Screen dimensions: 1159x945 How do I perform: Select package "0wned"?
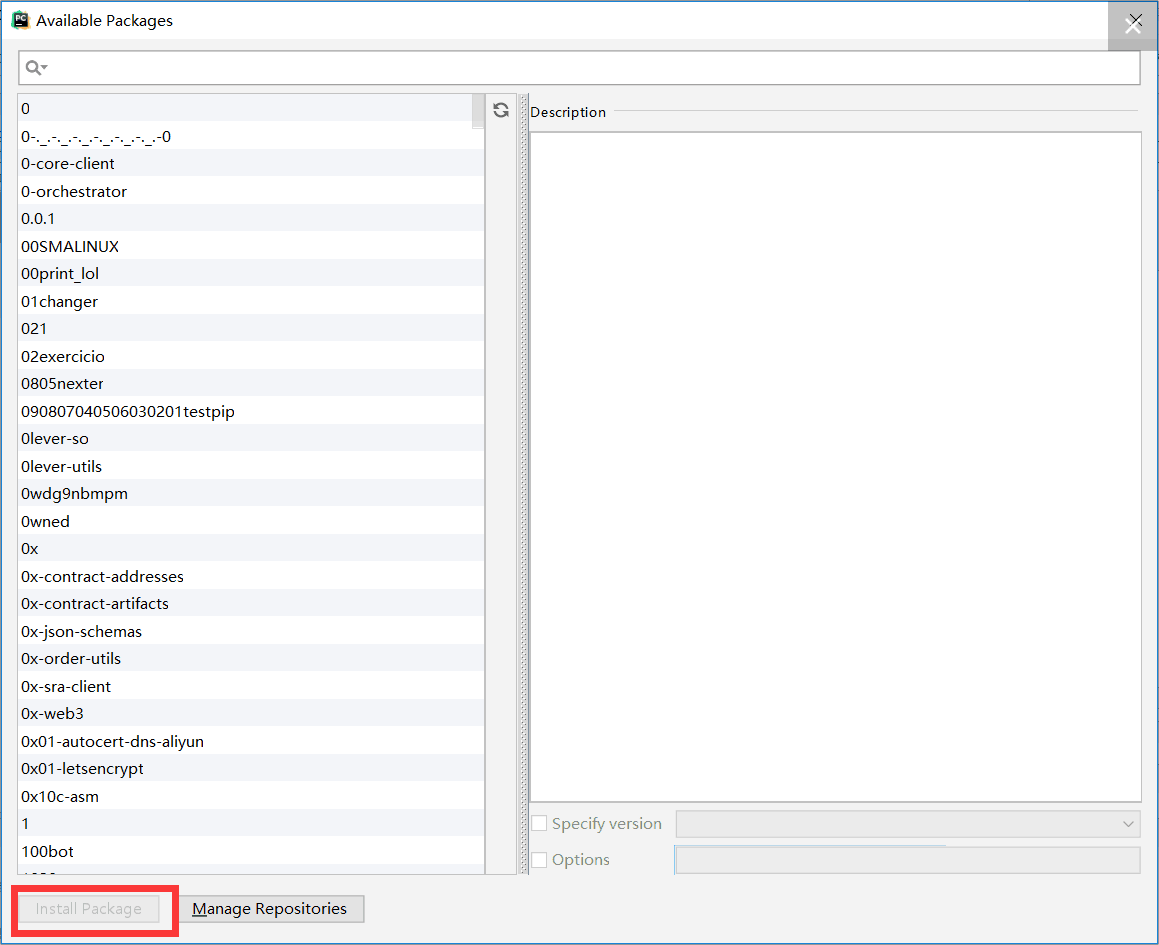point(251,521)
